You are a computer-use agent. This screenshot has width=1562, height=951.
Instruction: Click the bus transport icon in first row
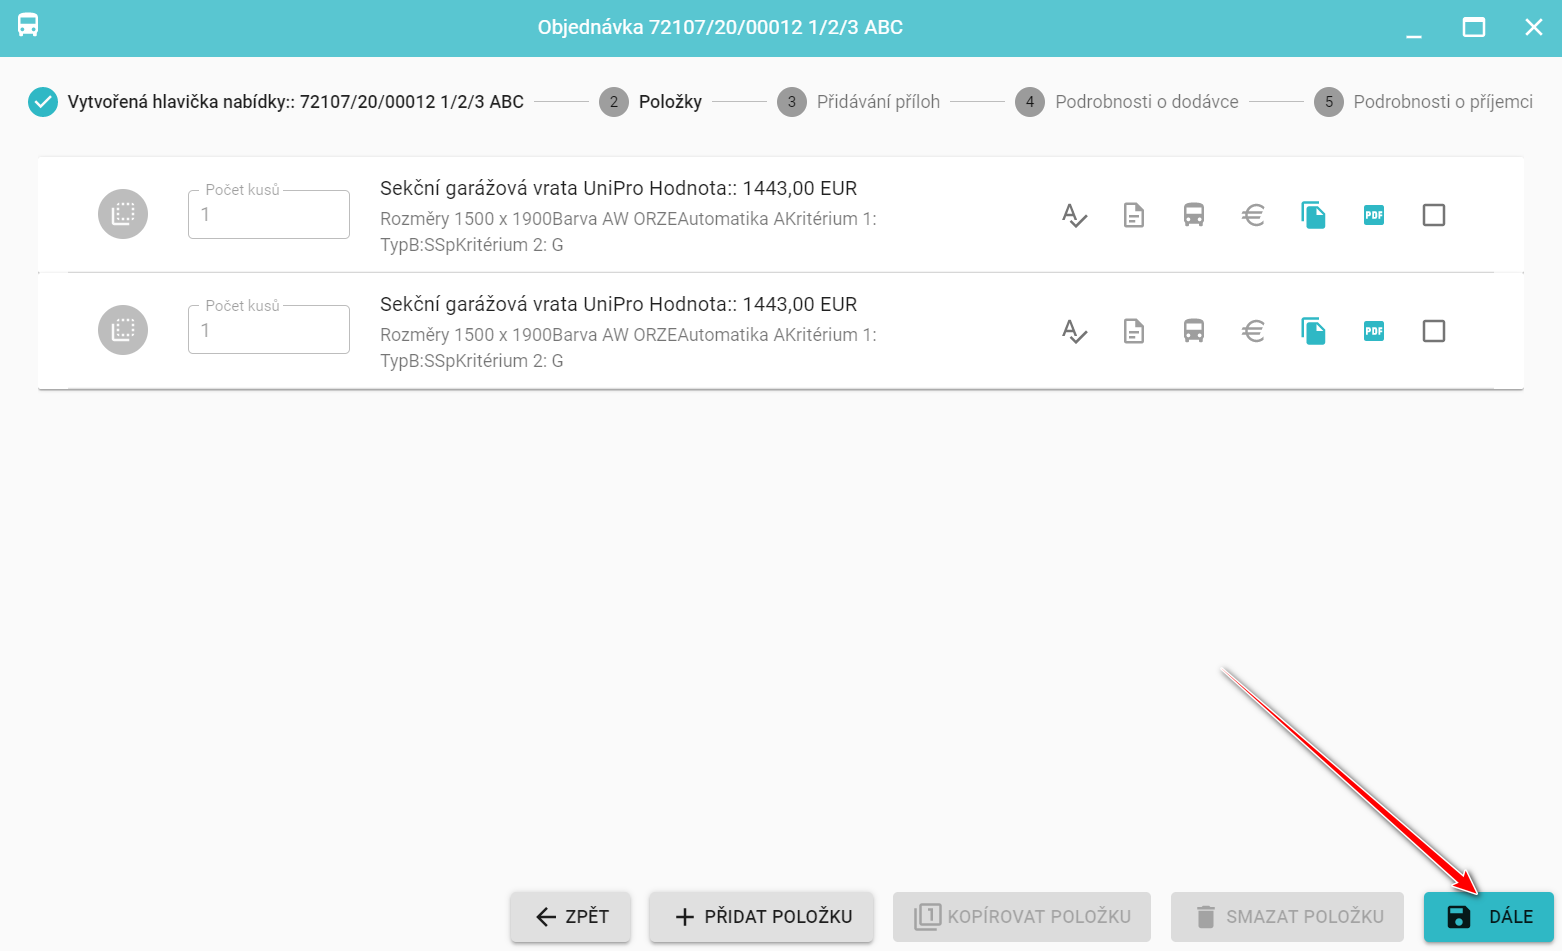point(1194,215)
